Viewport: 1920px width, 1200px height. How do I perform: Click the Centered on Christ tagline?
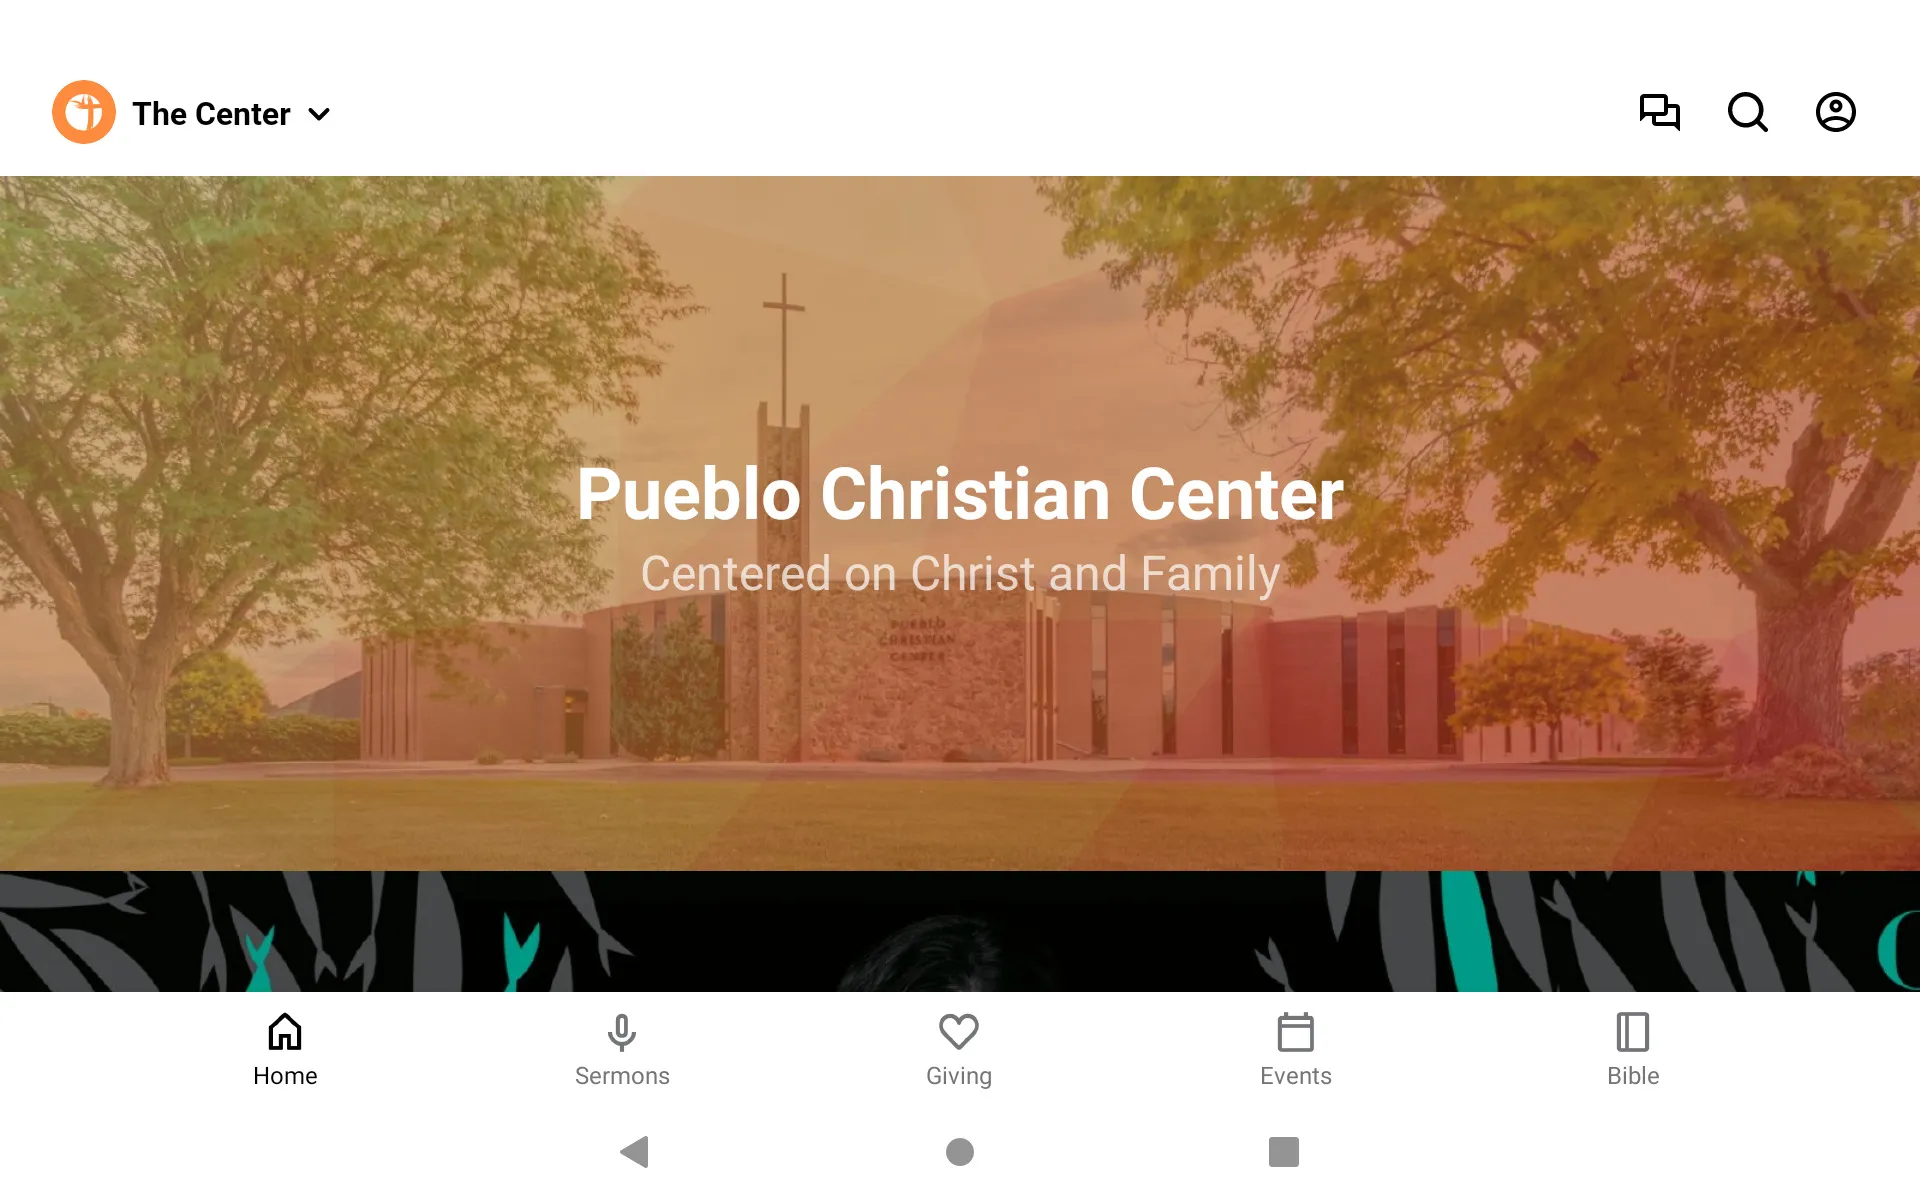tap(959, 572)
